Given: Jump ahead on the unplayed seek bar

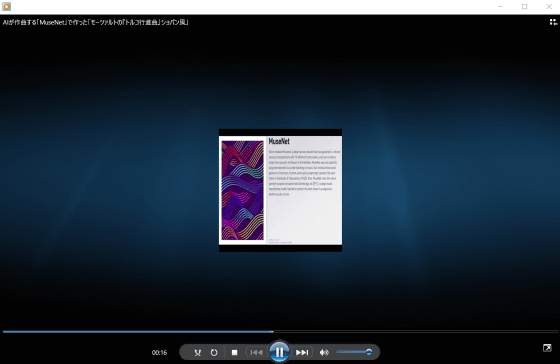Looking at the screenshot, I should [x=415, y=332].
